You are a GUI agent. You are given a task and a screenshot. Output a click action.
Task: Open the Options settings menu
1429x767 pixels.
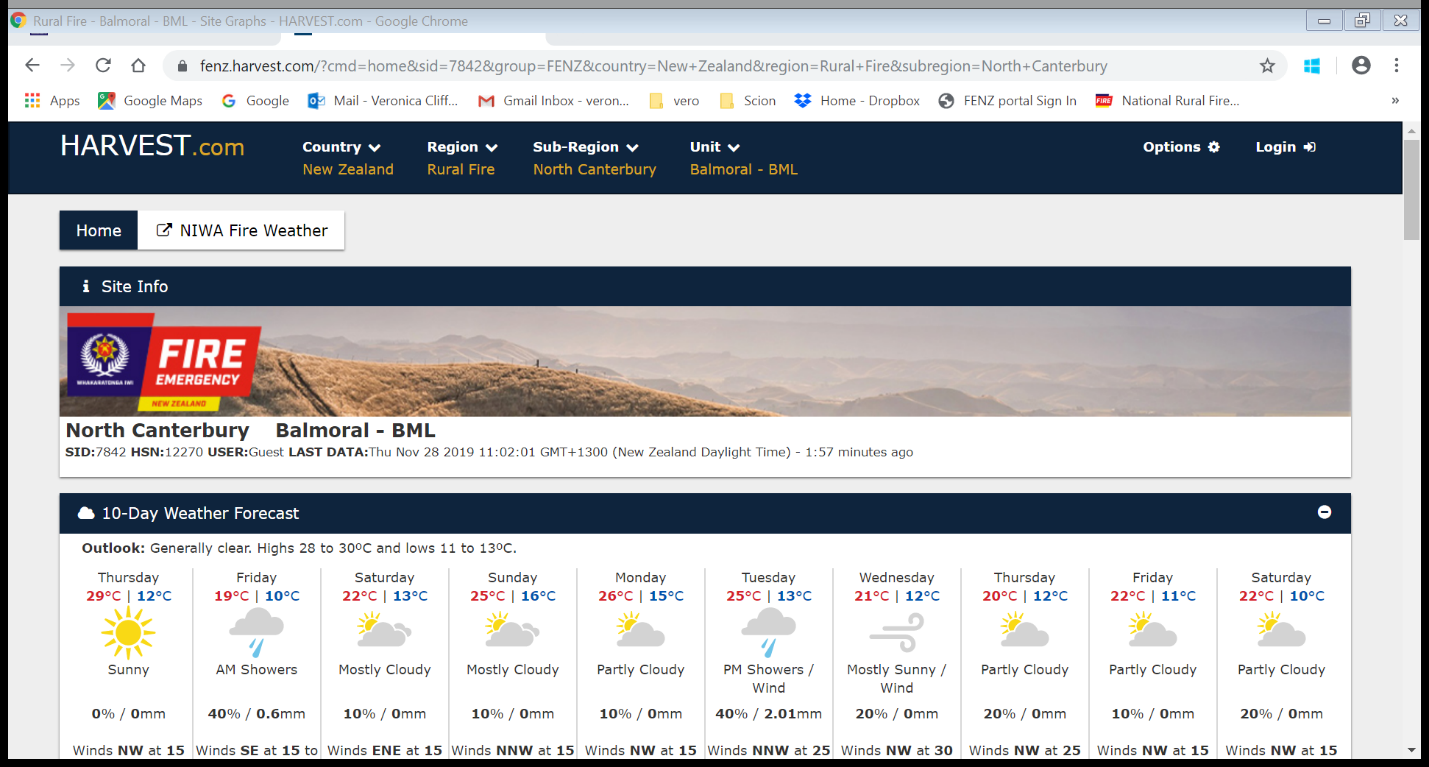[1181, 147]
